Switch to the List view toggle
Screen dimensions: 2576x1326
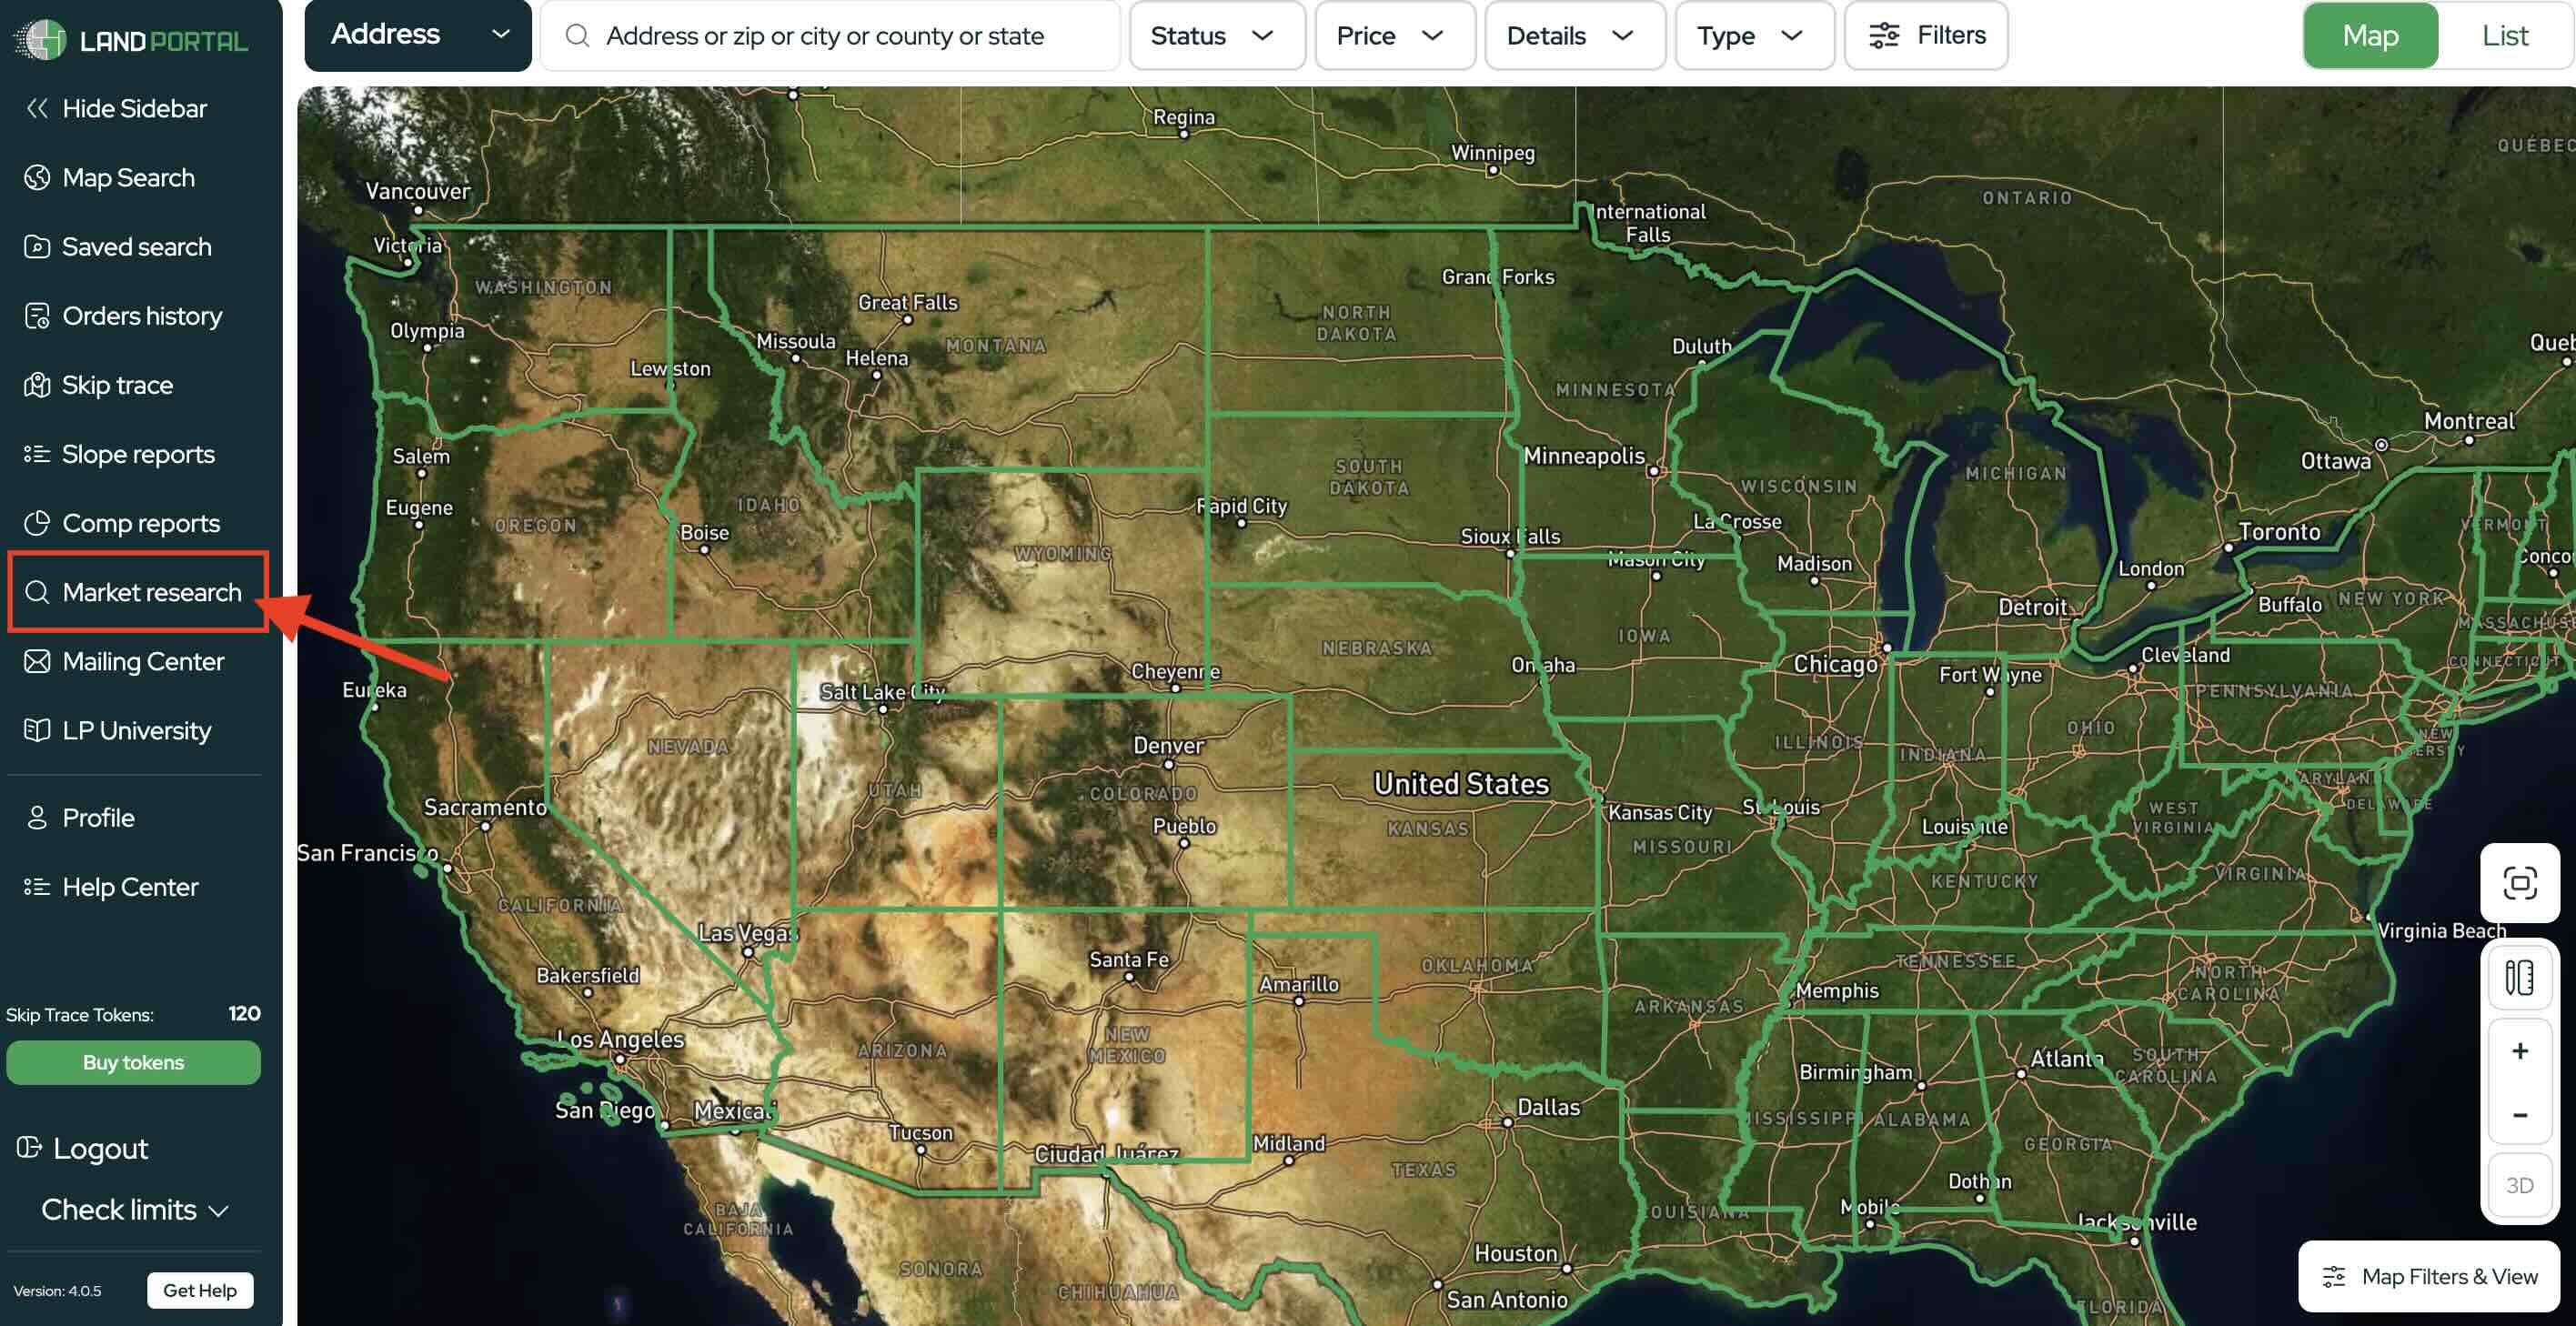(x=2504, y=36)
